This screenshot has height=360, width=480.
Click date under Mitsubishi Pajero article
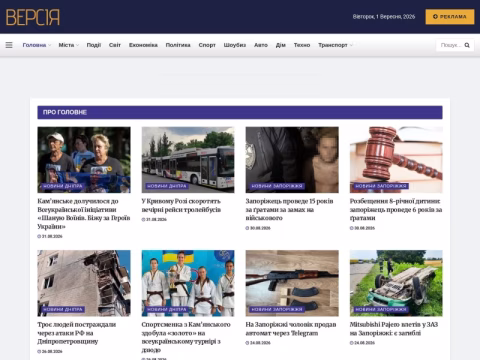[x=362, y=343]
